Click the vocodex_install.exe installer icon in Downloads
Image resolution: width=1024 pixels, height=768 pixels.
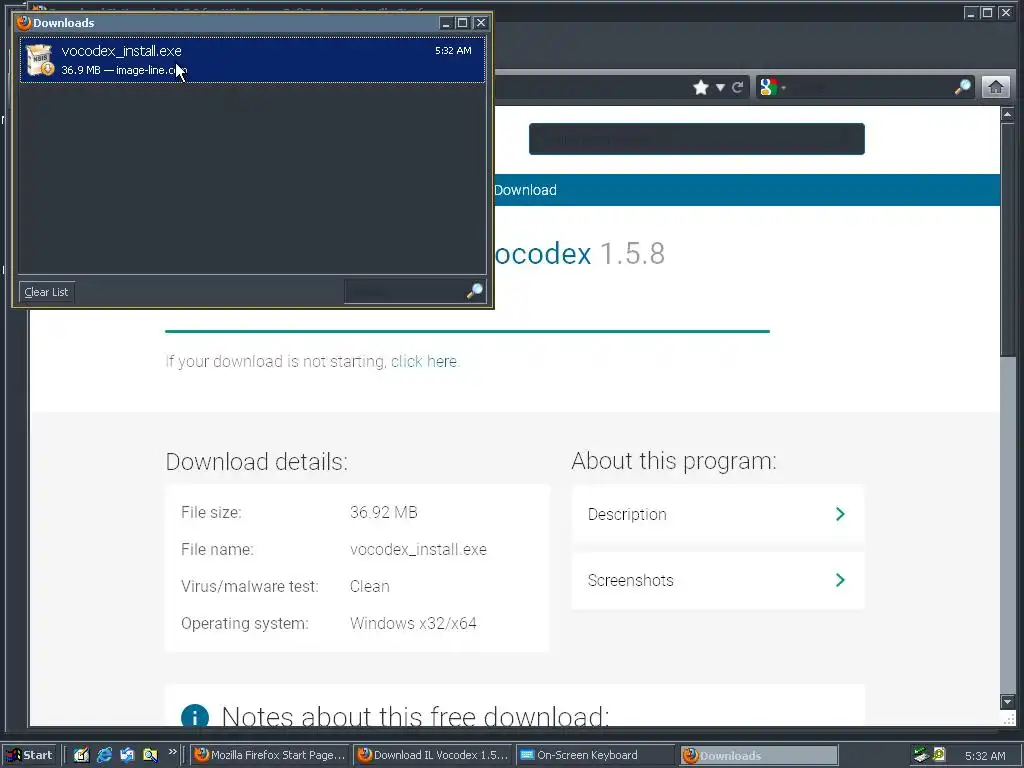point(39,60)
